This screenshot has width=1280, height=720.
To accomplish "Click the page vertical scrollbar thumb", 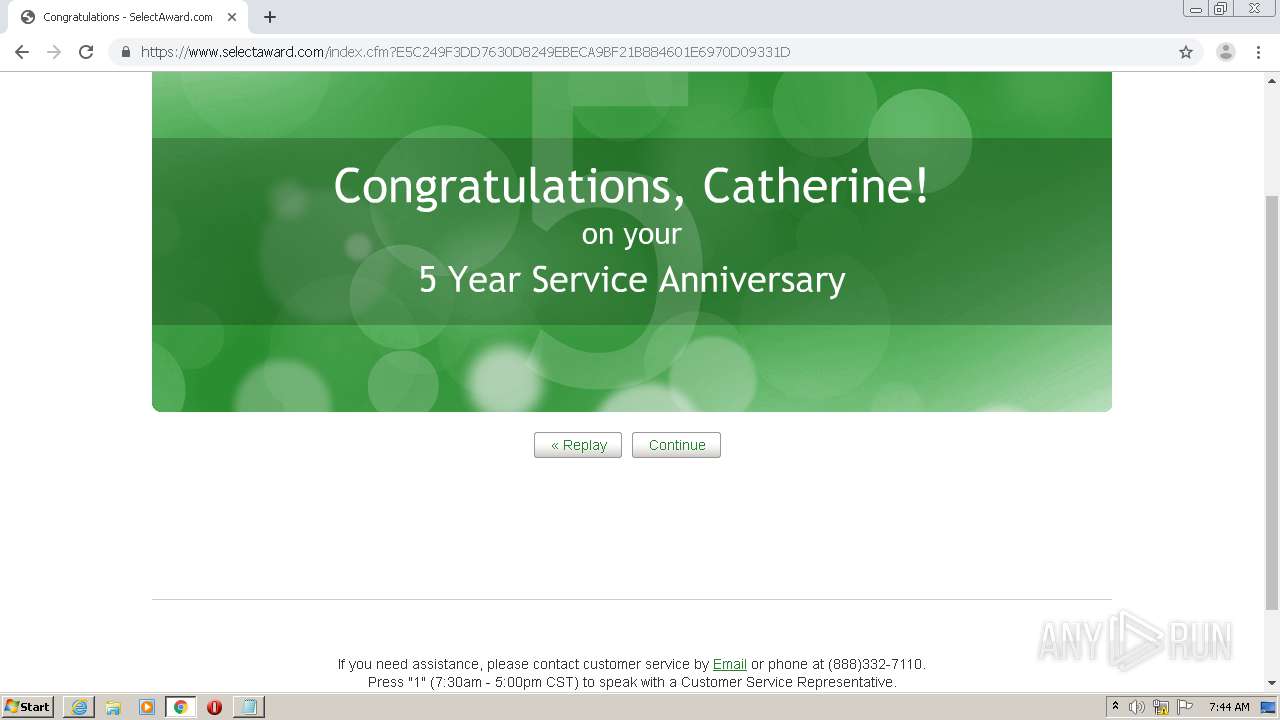I will [x=1272, y=402].
